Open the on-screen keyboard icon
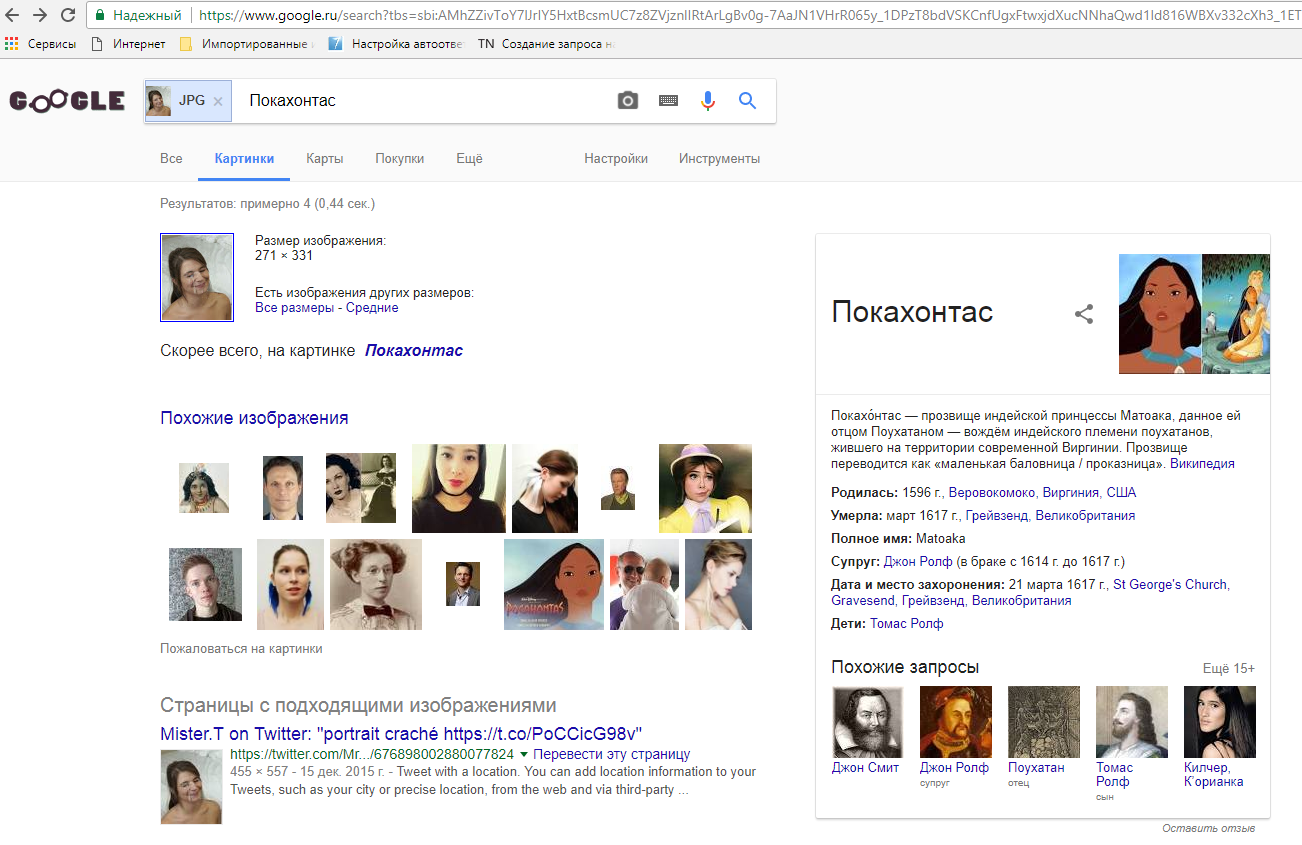1302x845 pixels. [x=668, y=101]
